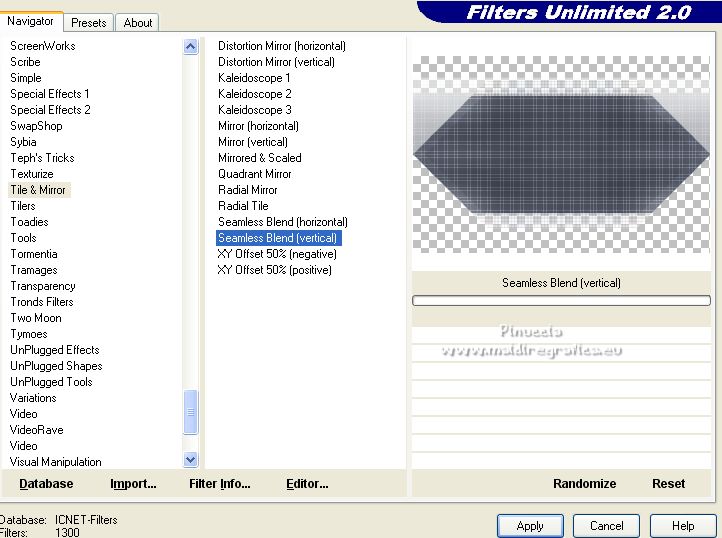The width and height of the screenshot is (722, 538).
Task: Select Special Effects 1 category
Action: click(50, 94)
